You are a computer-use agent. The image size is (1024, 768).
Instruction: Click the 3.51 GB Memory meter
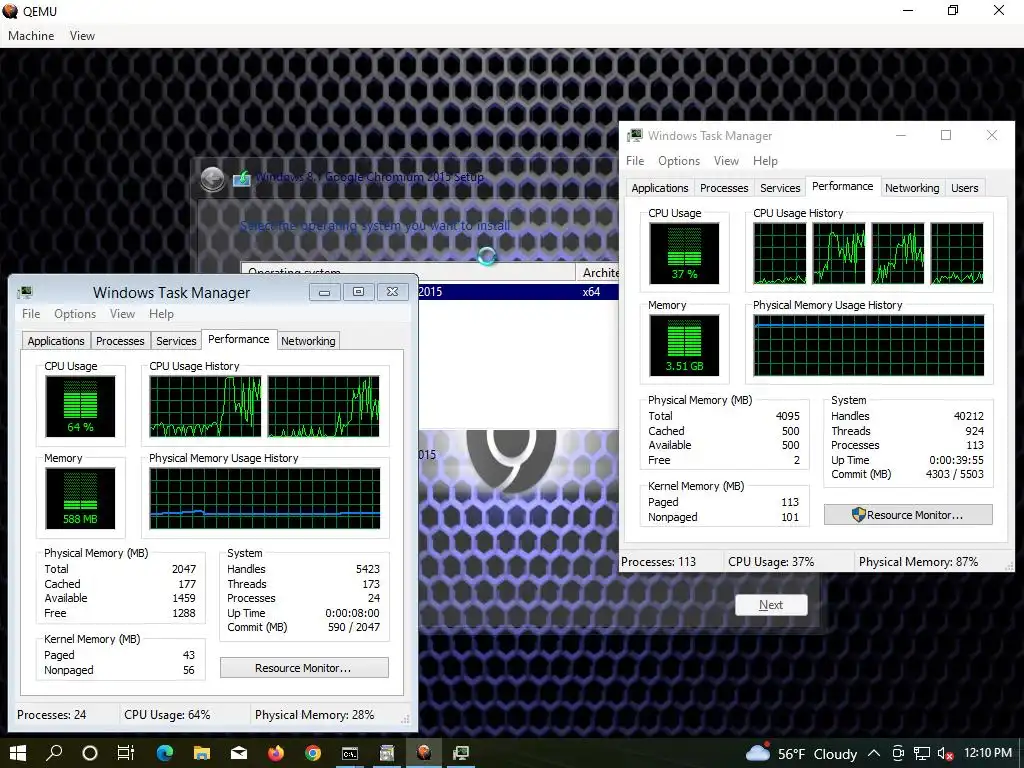tap(684, 345)
